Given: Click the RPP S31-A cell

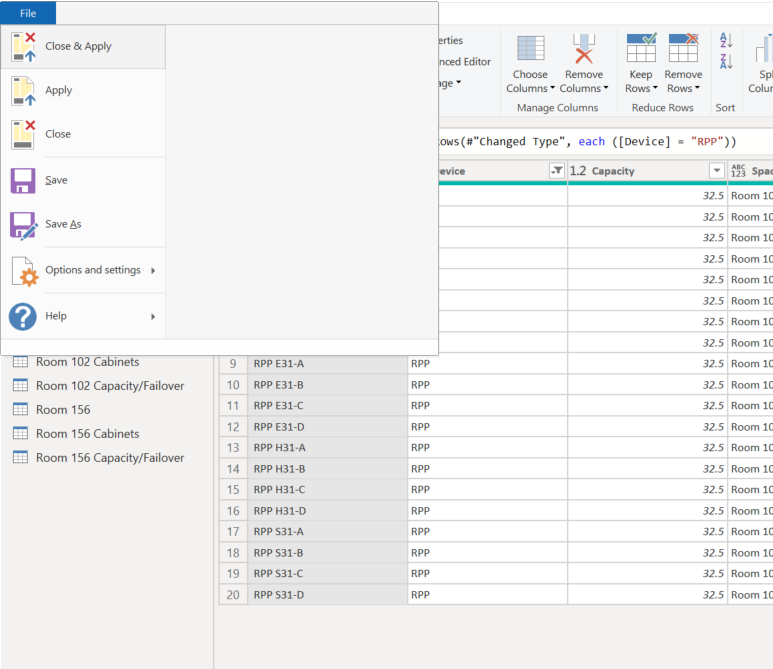Looking at the screenshot, I should pos(327,531).
